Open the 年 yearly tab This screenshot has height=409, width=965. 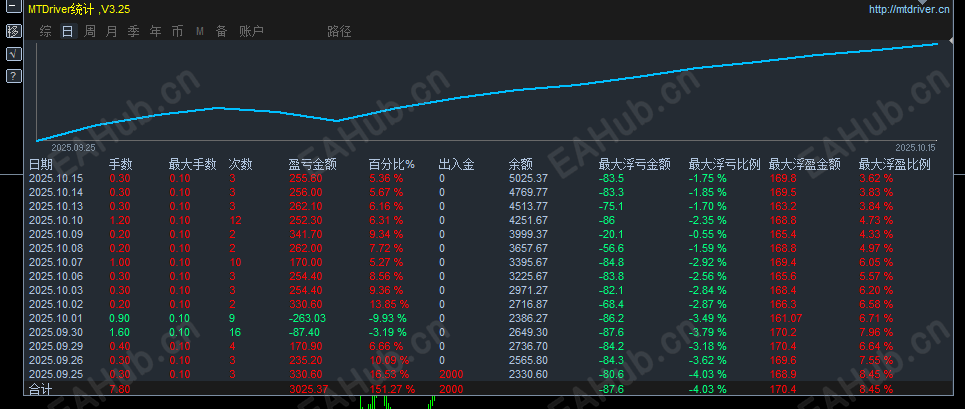pyautogui.click(x=156, y=31)
